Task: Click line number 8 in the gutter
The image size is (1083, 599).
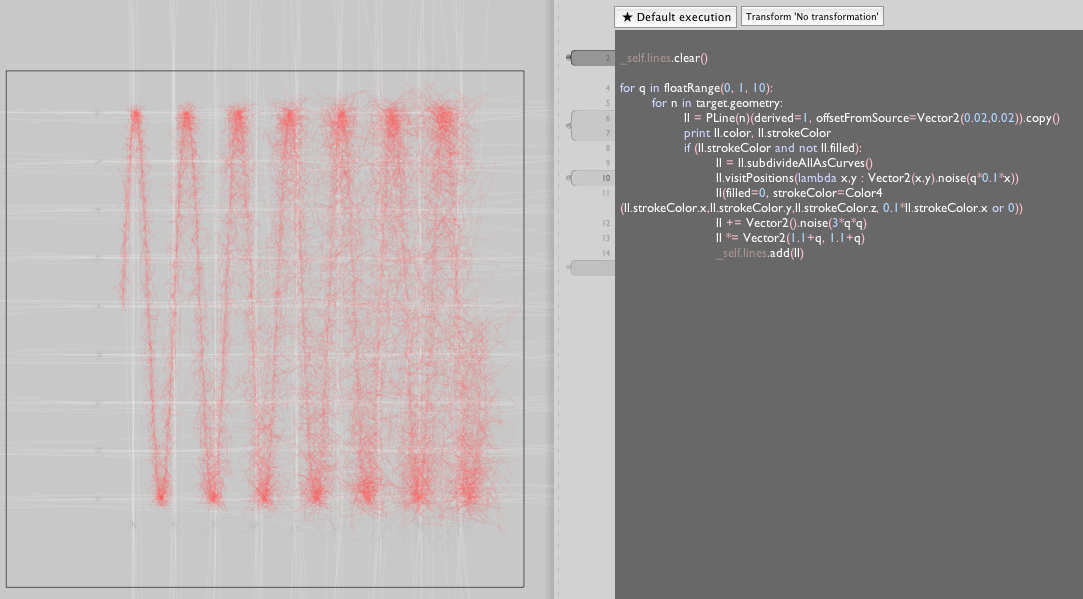Action: [x=607, y=148]
